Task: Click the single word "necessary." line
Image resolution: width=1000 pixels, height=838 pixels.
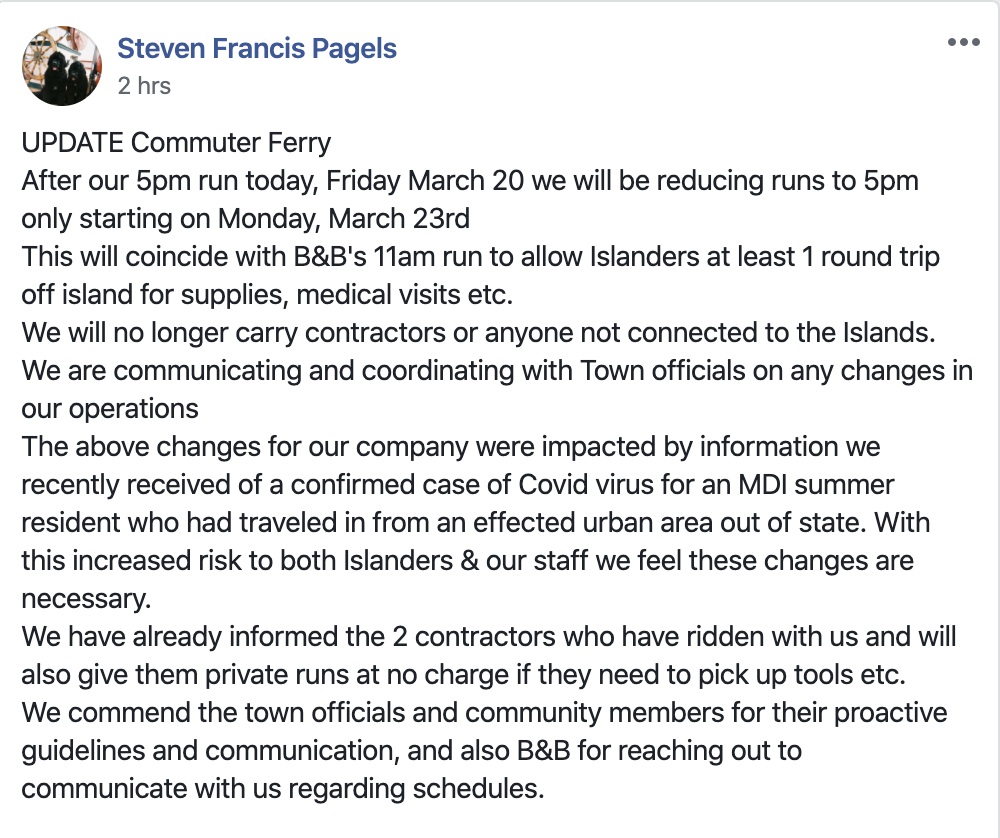Action: click(86, 598)
